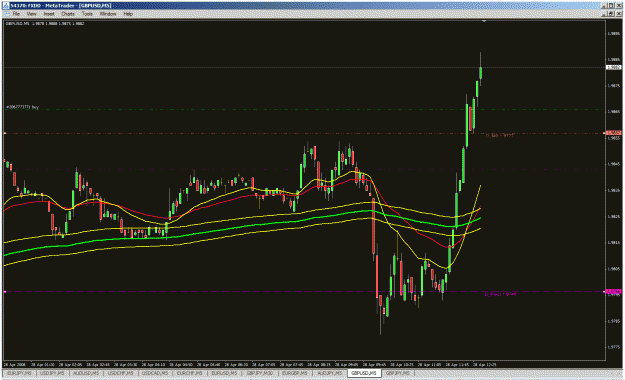The image size is (625, 380).
Task: Switch to the EURUSD,M5 chart tab
Action: tap(224, 373)
